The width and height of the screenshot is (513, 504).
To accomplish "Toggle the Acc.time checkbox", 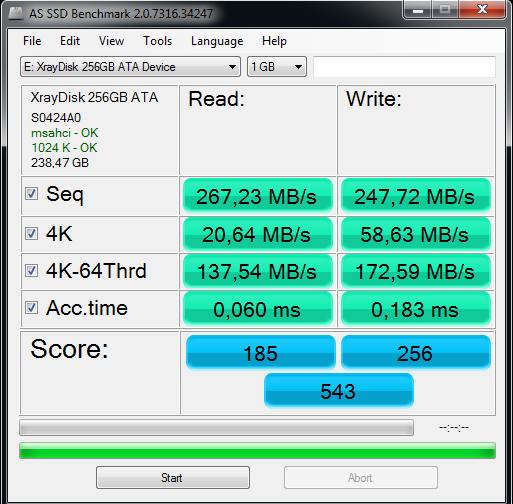I will click(32, 307).
